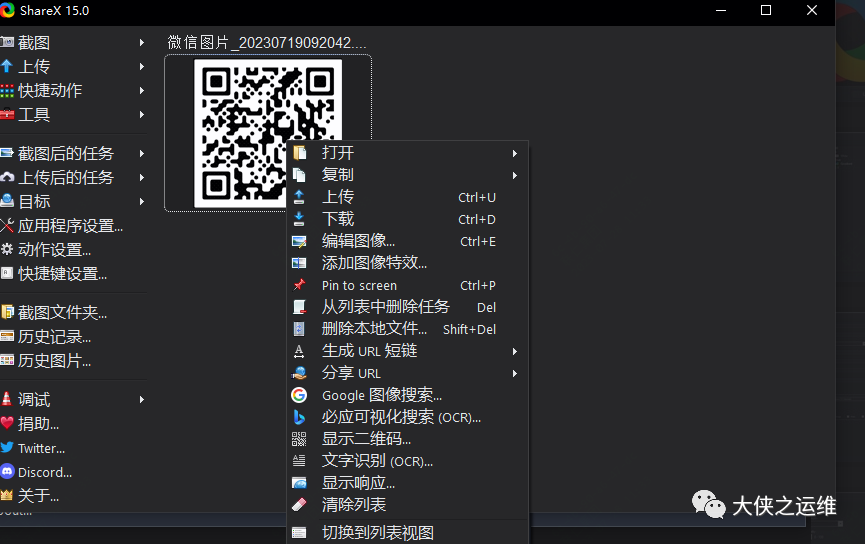Image resolution: width=865 pixels, height=544 pixels.
Task: Open 应用程序设置... entry
Action: coord(70,225)
